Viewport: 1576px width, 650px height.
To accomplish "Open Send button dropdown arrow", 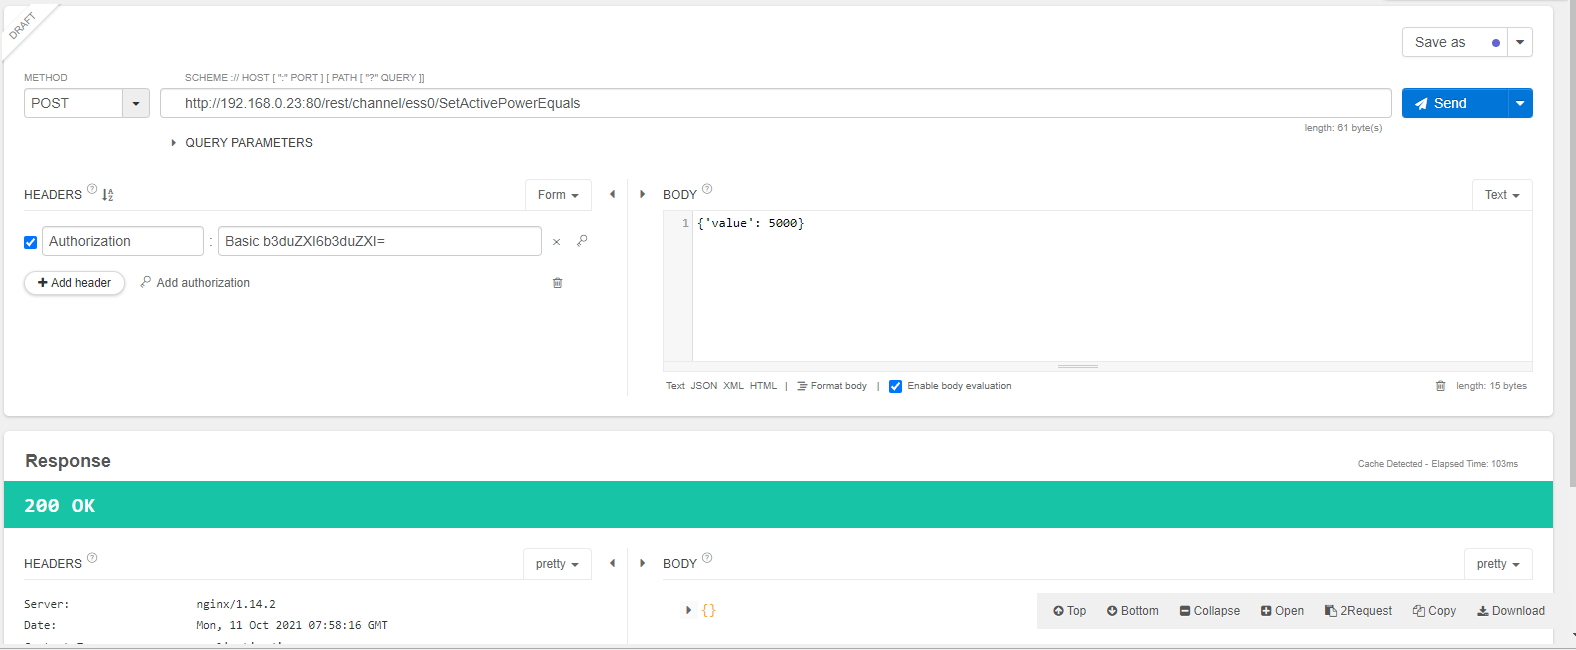I will [1520, 103].
